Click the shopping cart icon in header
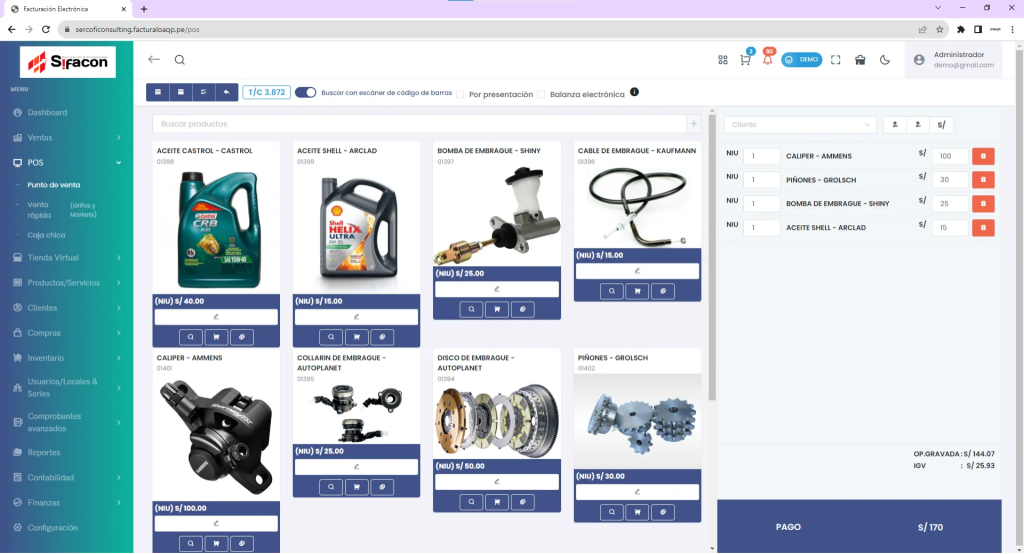 (745, 60)
